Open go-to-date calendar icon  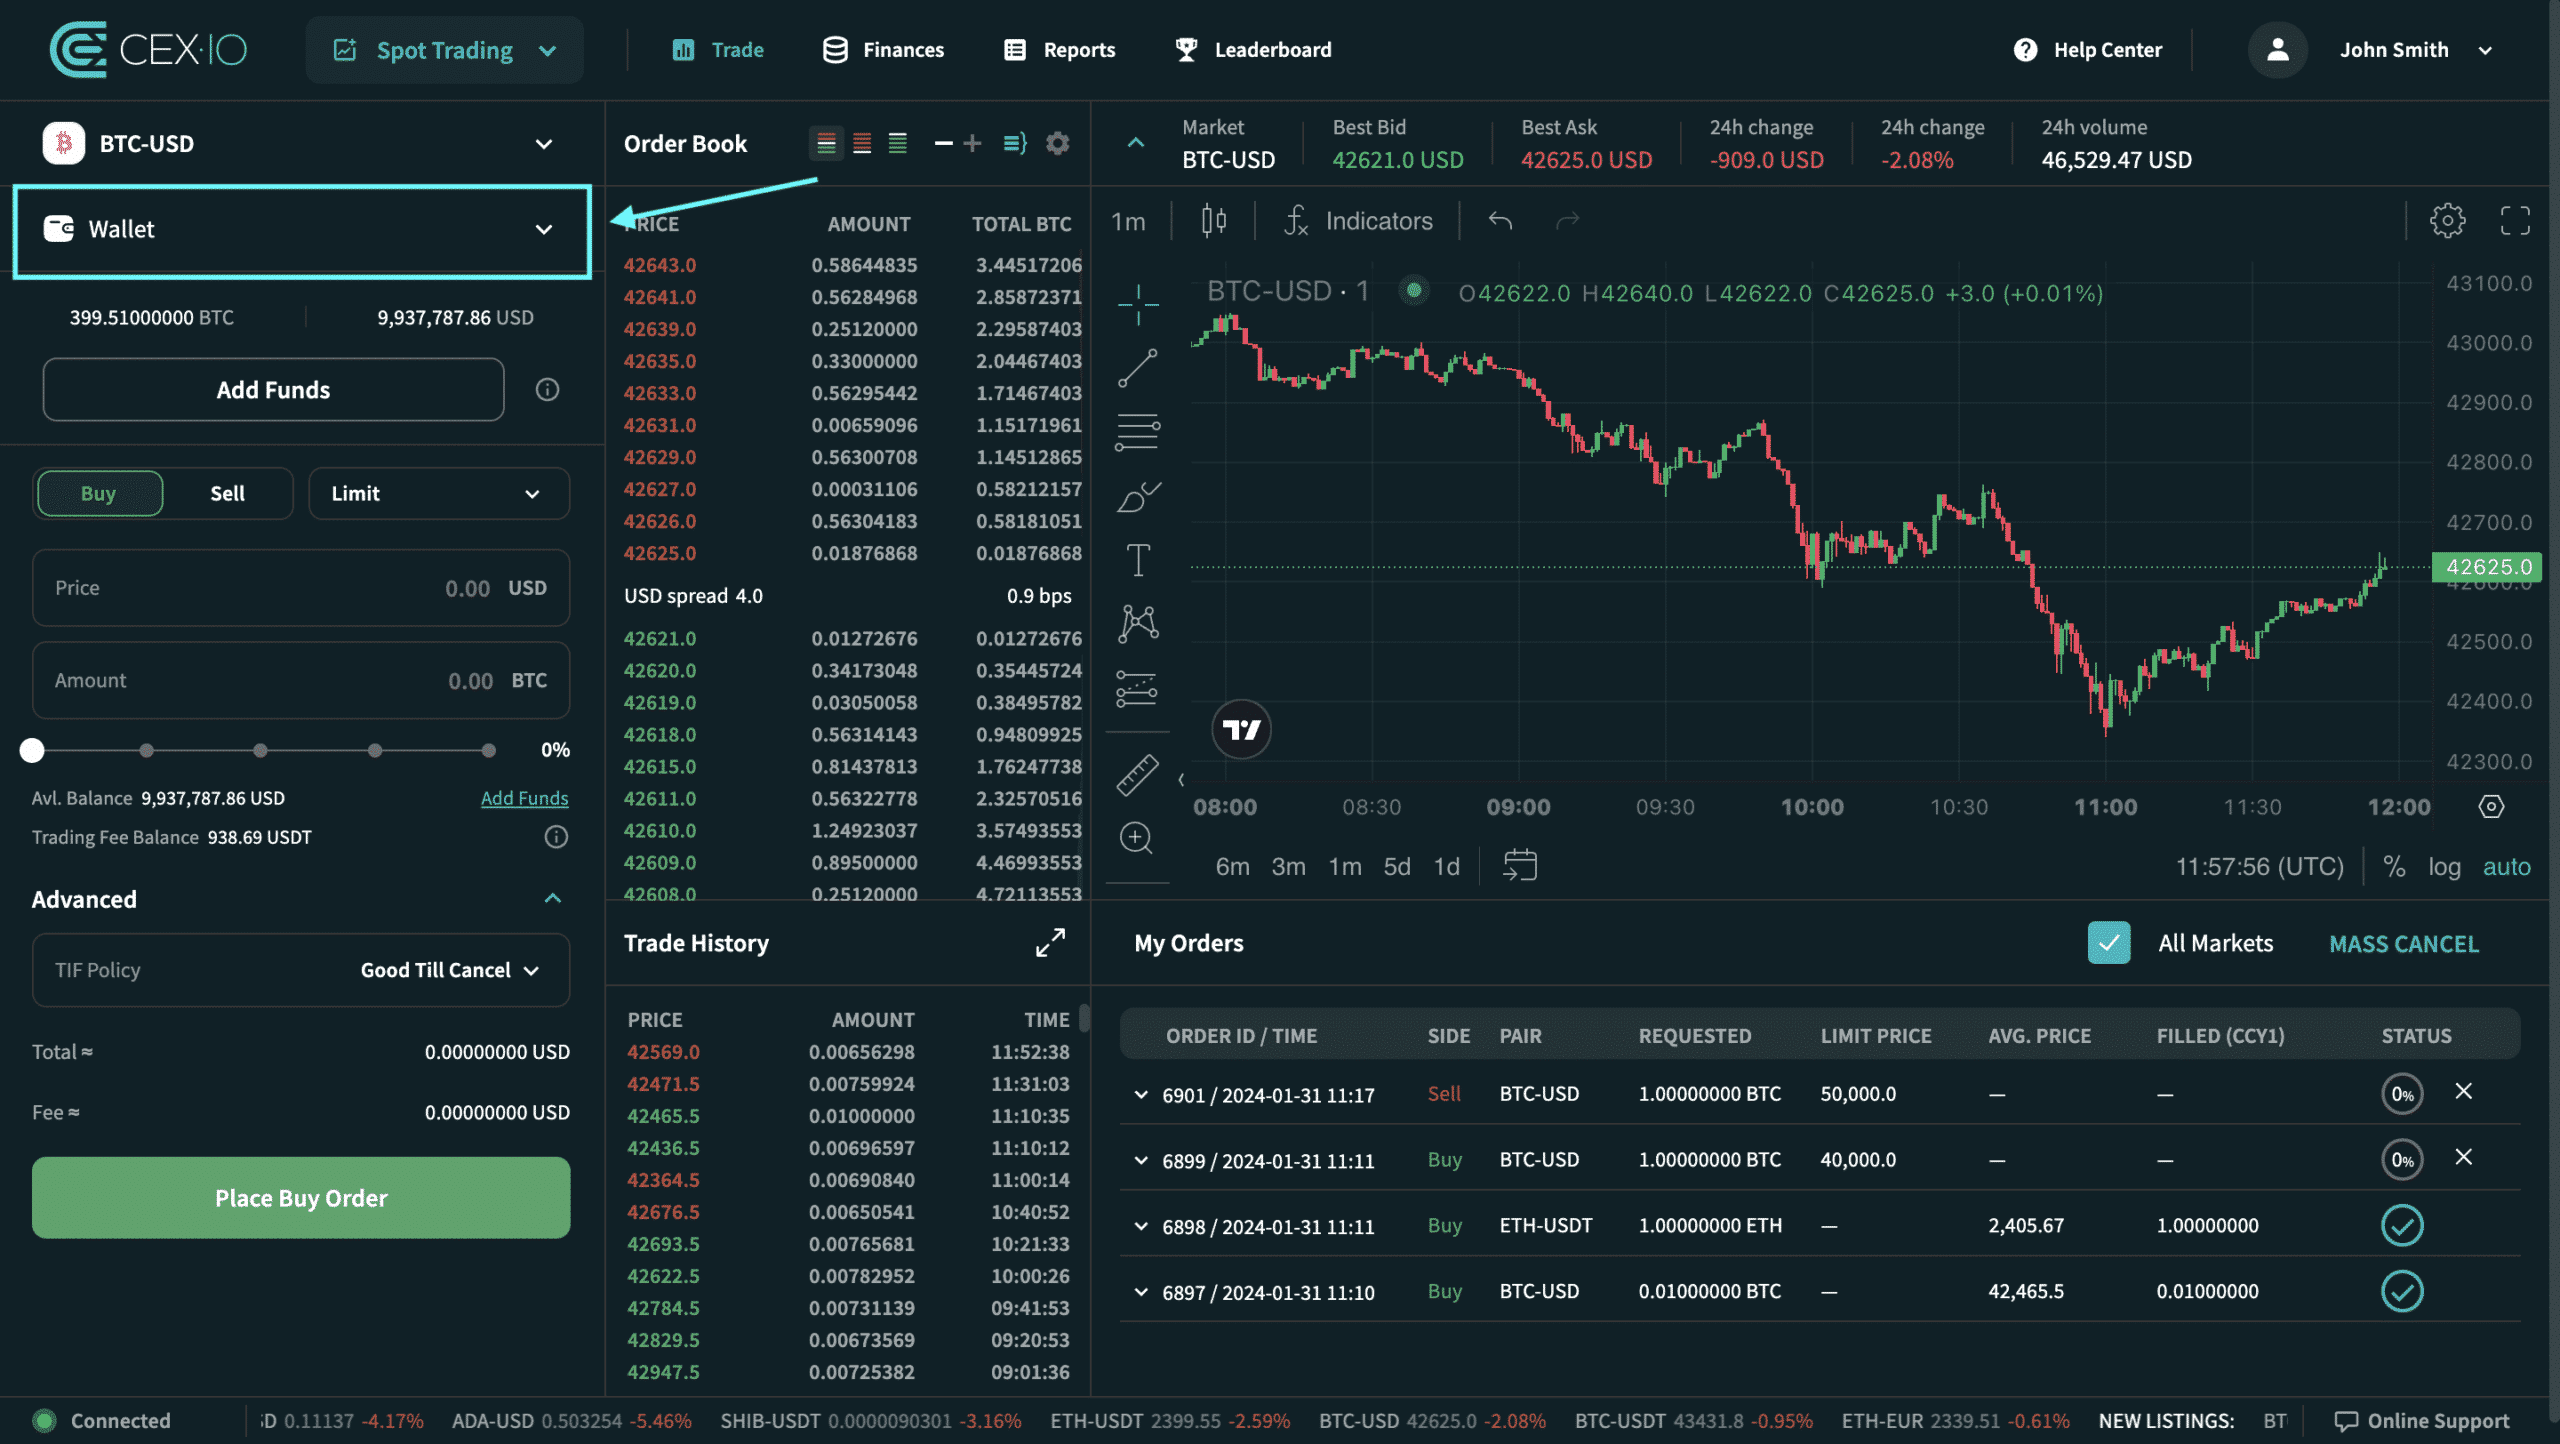pyautogui.click(x=1519, y=865)
